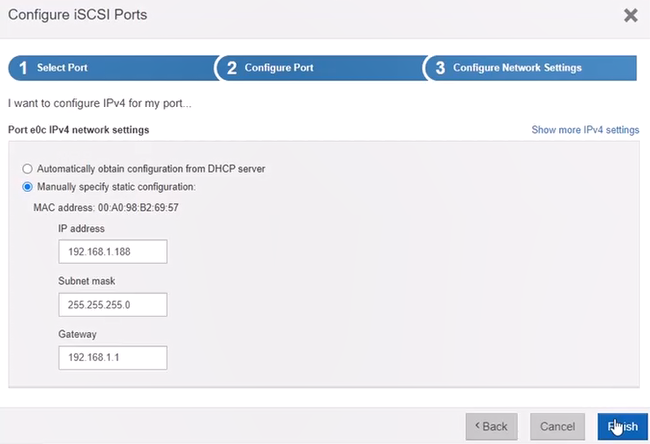Screen dimensions: 650x444
Task: Go to step 2 Configure Port
Action: (x=321, y=68)
